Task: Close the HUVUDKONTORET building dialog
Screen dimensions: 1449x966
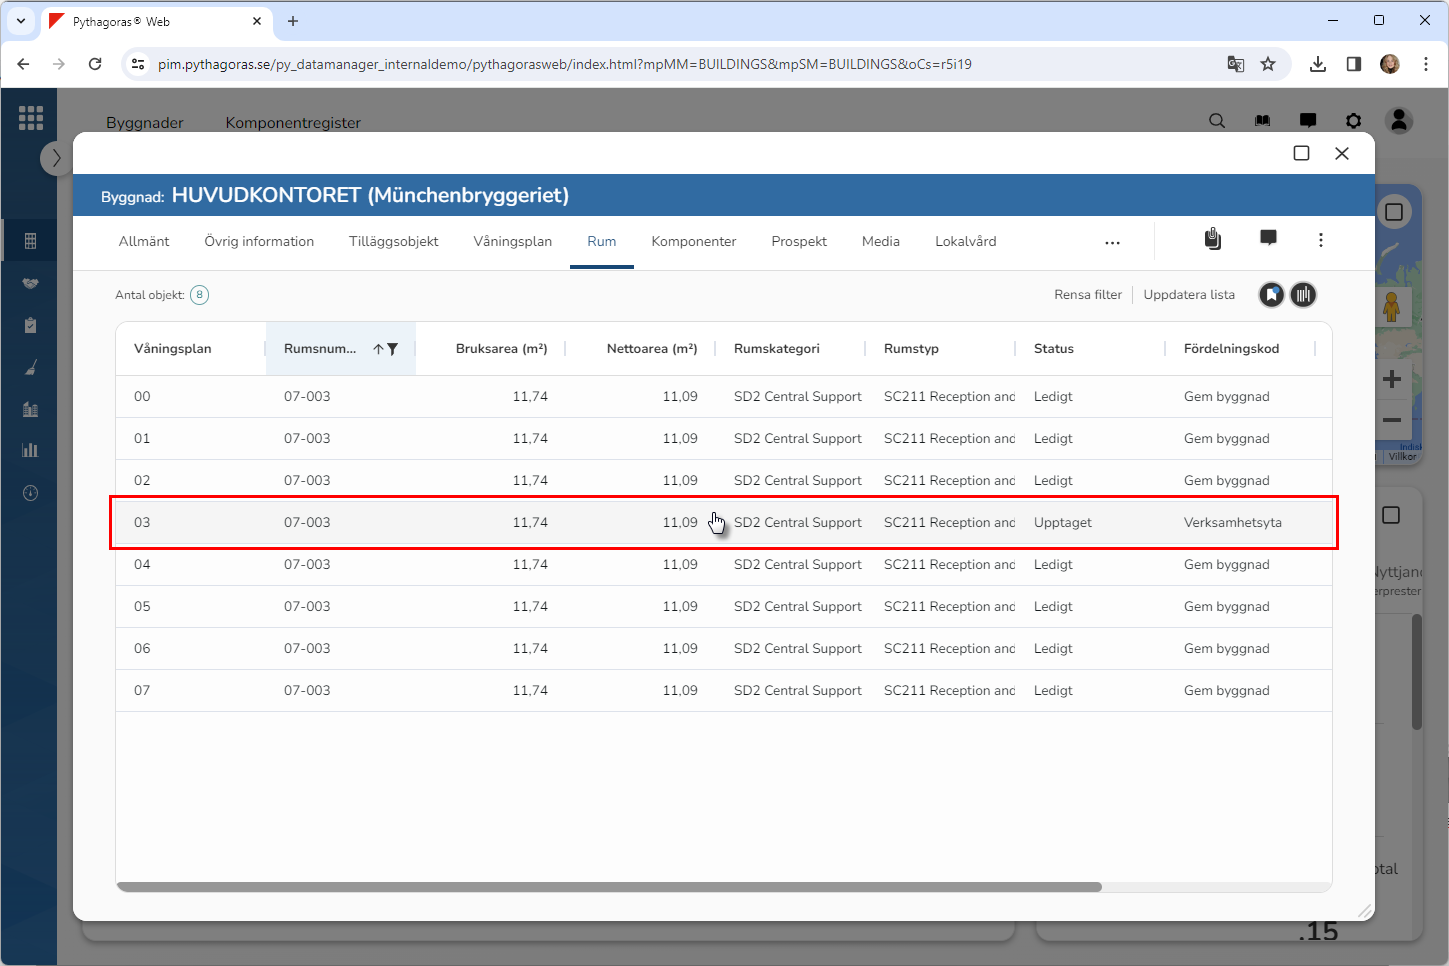Action: 1342,153
